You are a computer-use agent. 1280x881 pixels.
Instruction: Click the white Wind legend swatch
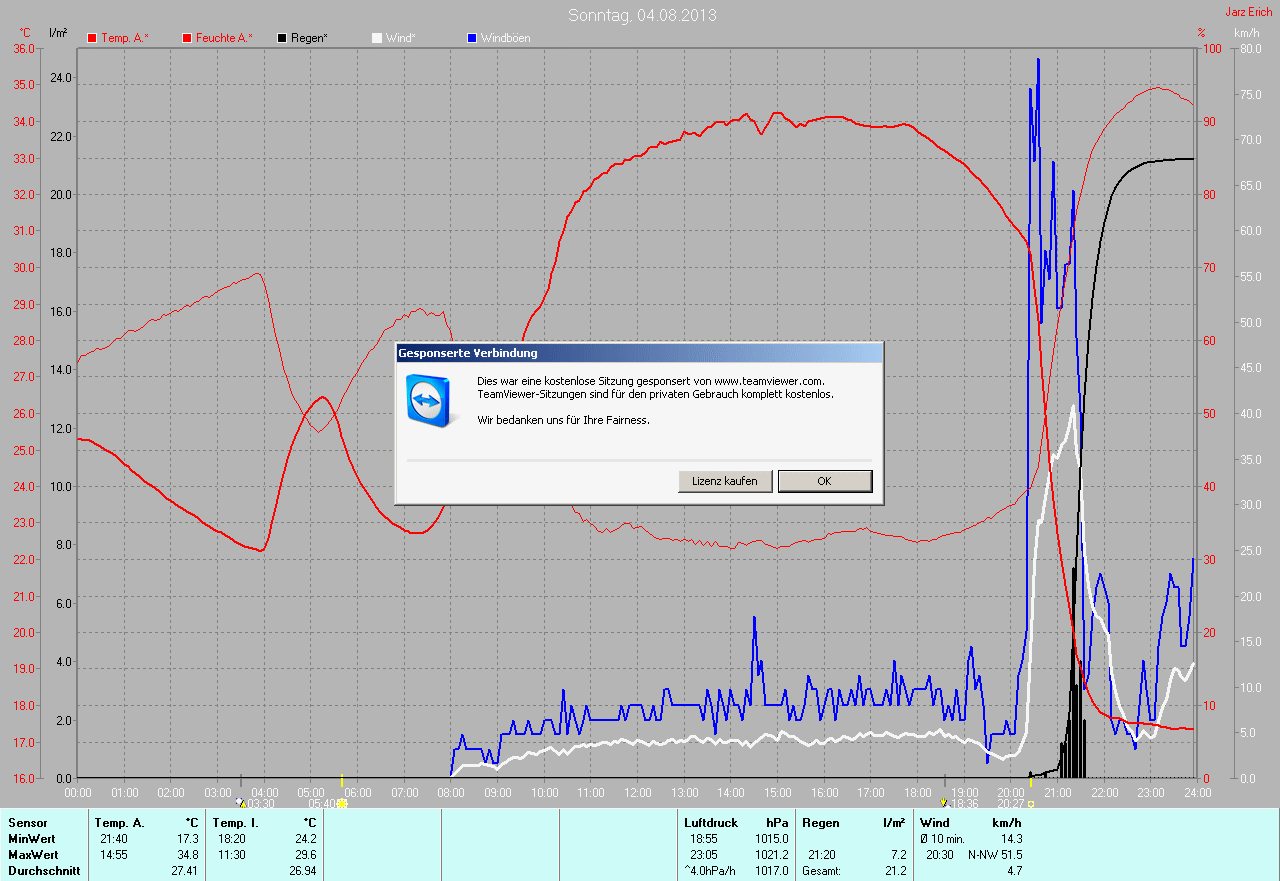(x=377, y=38)
